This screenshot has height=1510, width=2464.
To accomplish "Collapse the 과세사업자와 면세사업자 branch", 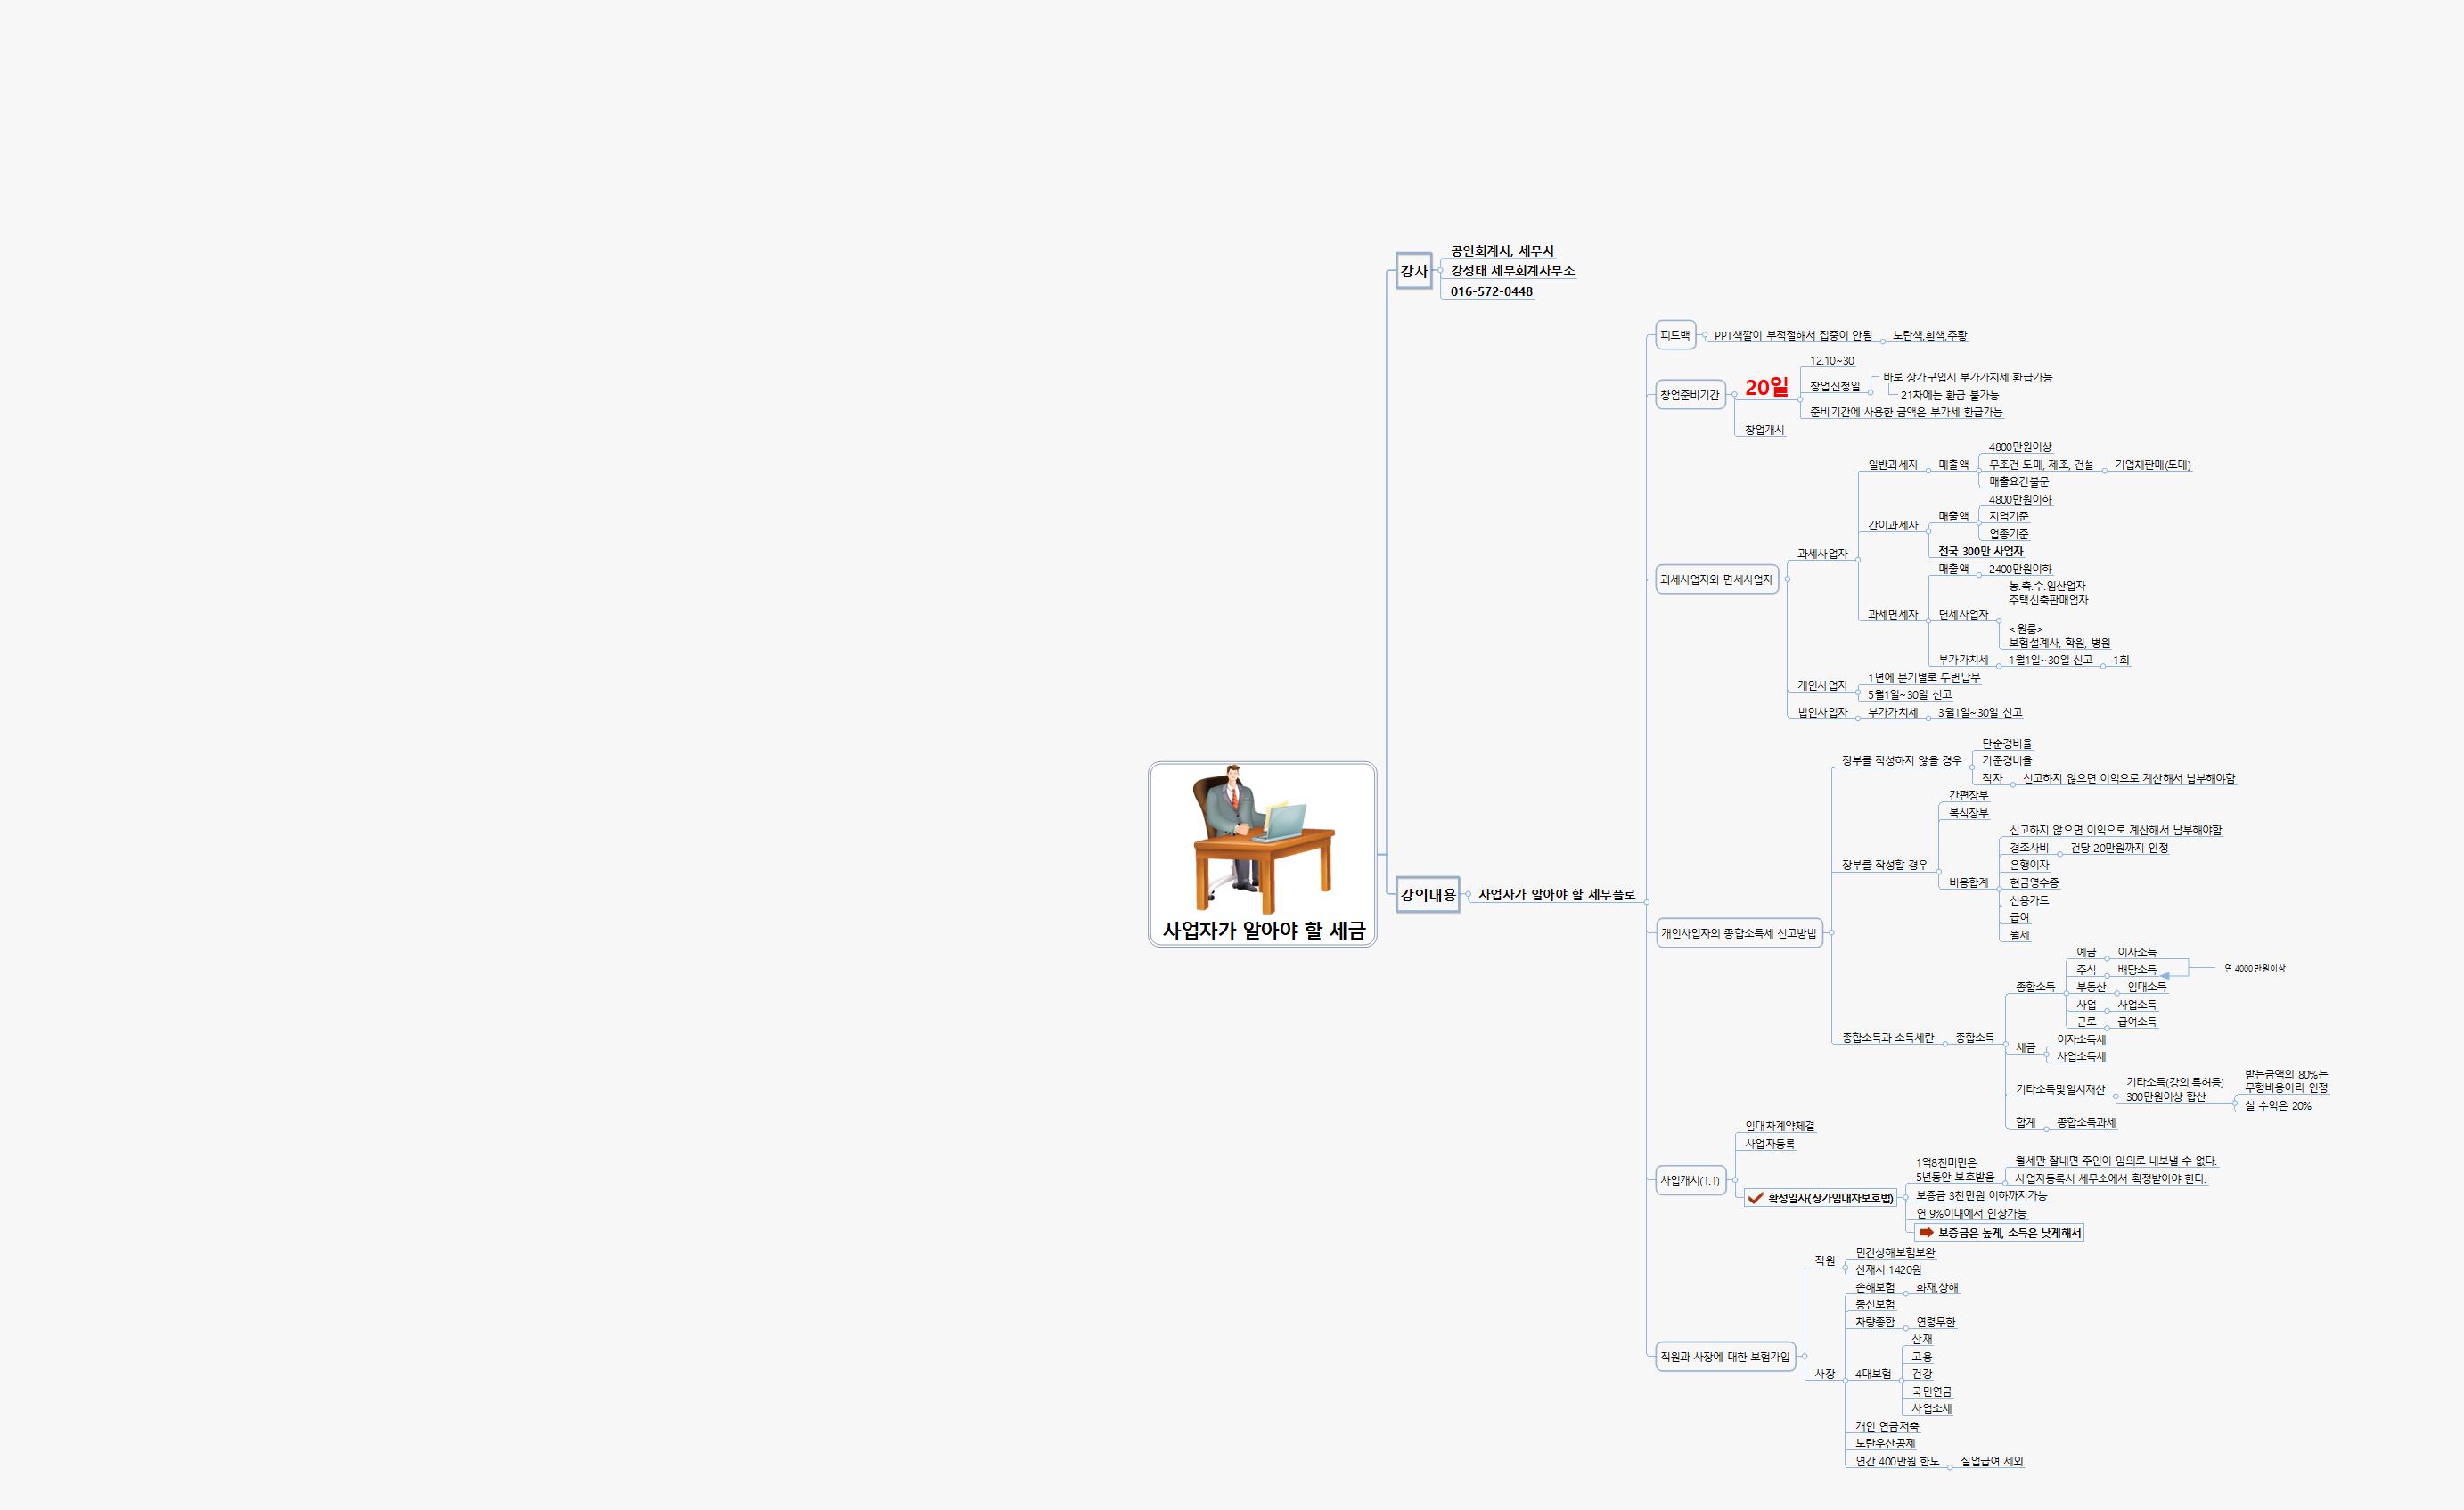I will 1787,579.
